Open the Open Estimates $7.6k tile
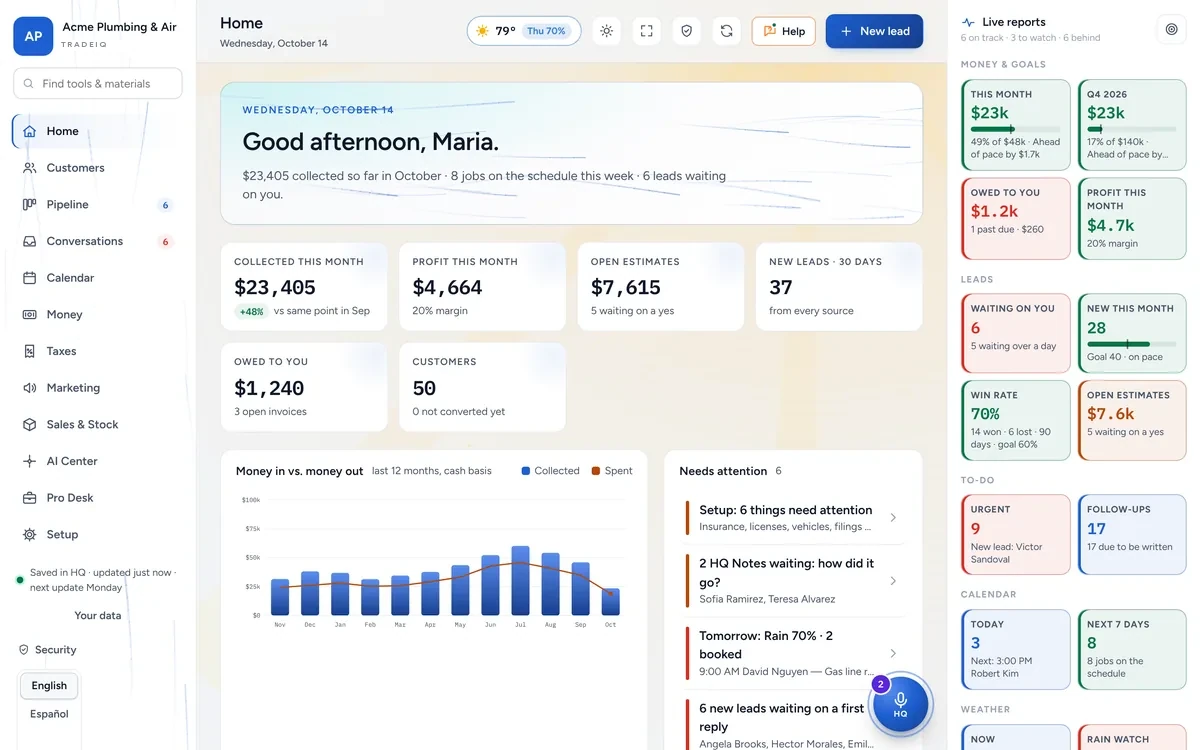This screenshot has width=1200, height=750. tap(1132, 420)
